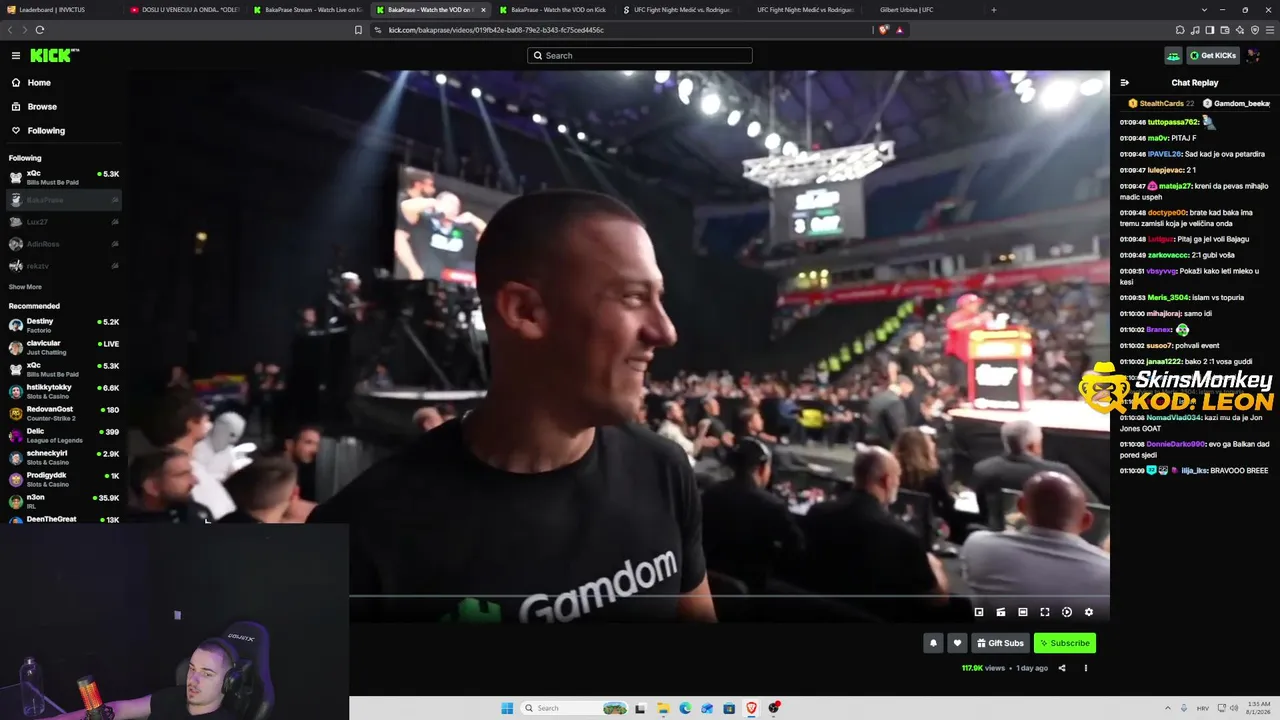
Task: Switch to Leaderboard | INVICTUS browser tab
Action: pos(60,10)
